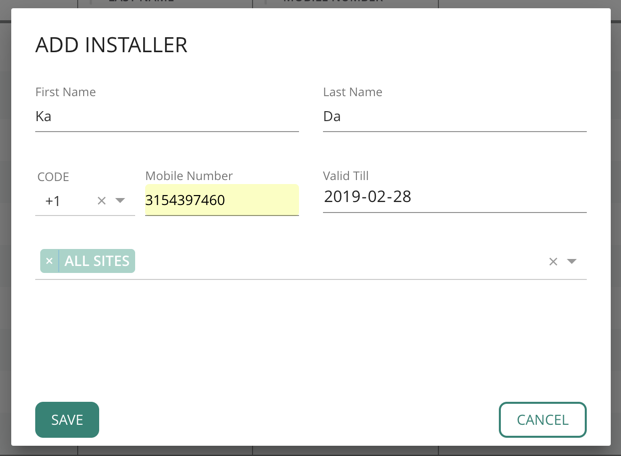Click the Last Name label
This screenshot has height=456, width=621.
[x=352, y=92]
